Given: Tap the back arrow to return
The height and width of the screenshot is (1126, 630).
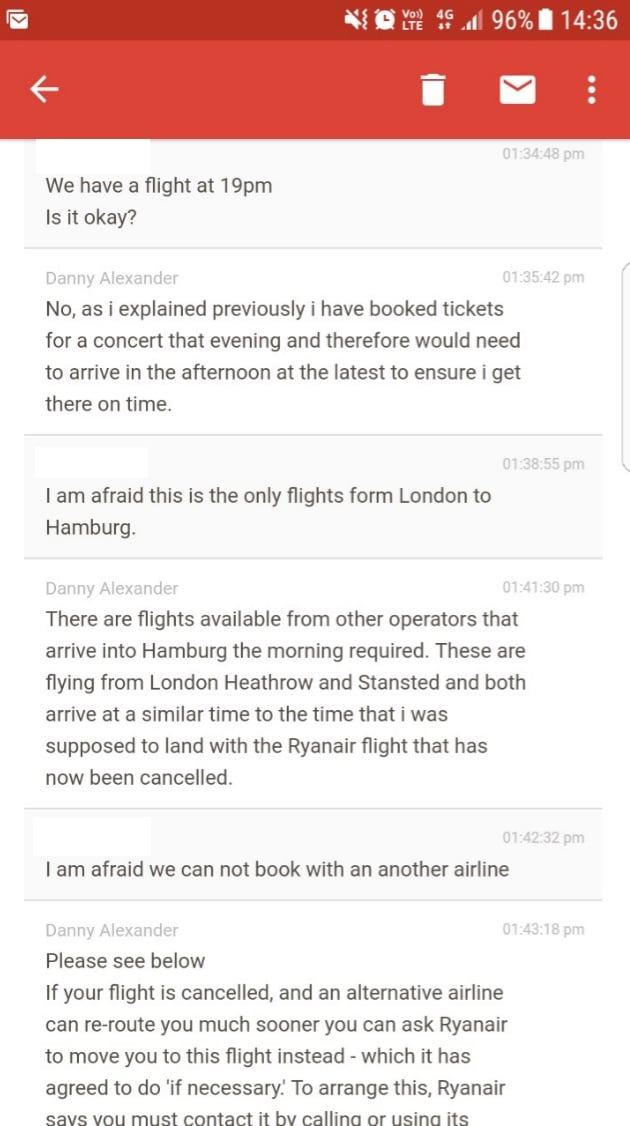Looking at the screenshot, I should point(44,89).
